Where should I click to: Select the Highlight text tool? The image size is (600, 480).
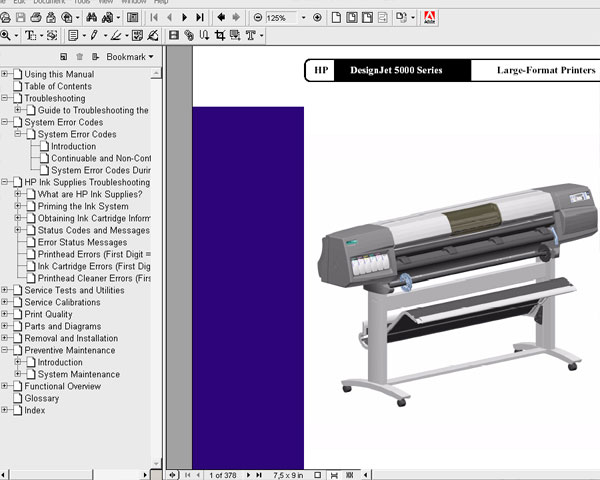point(116,36)
